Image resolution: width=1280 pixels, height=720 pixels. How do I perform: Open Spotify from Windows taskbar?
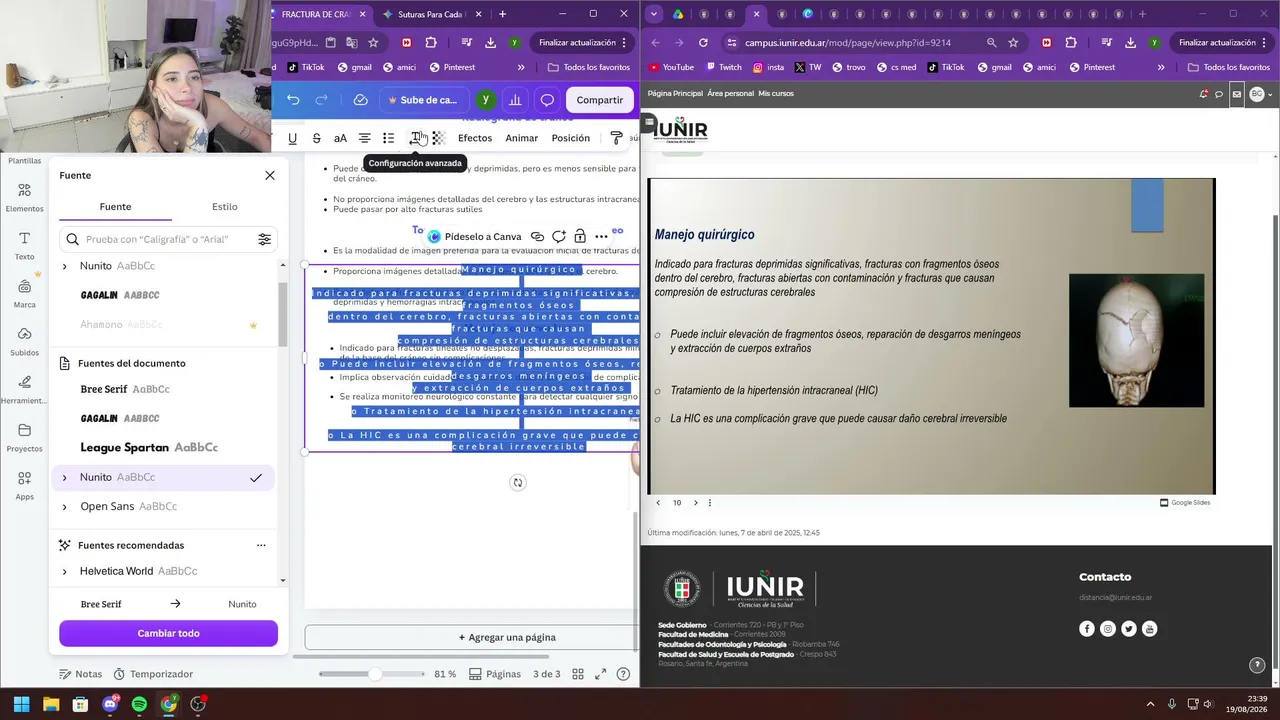[x=139, y=704]
